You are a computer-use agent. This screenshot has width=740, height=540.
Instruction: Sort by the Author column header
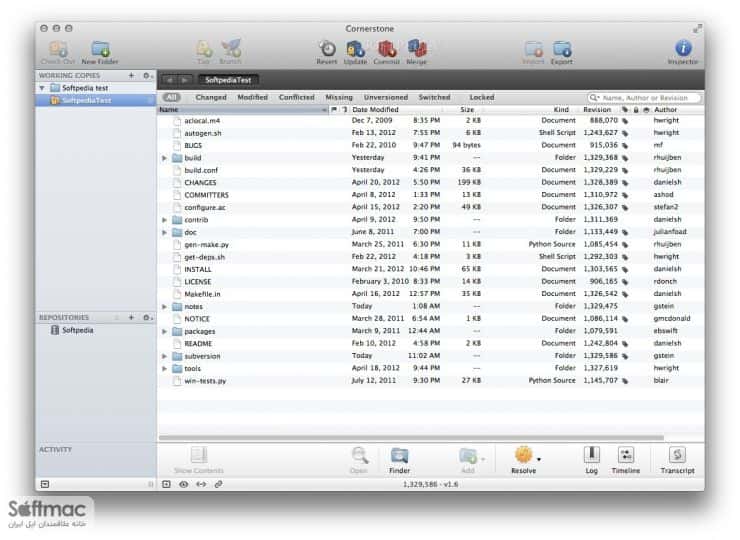[677, 110]
